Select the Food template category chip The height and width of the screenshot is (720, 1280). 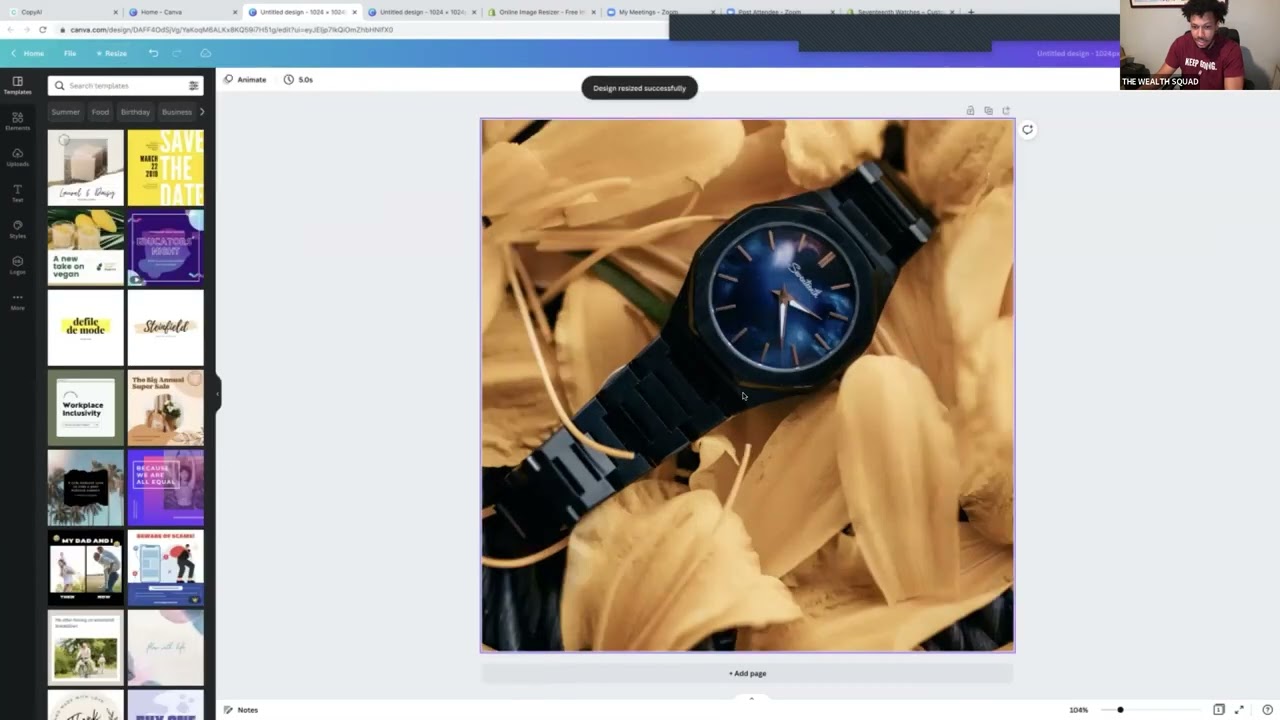(x=100, y=112)
